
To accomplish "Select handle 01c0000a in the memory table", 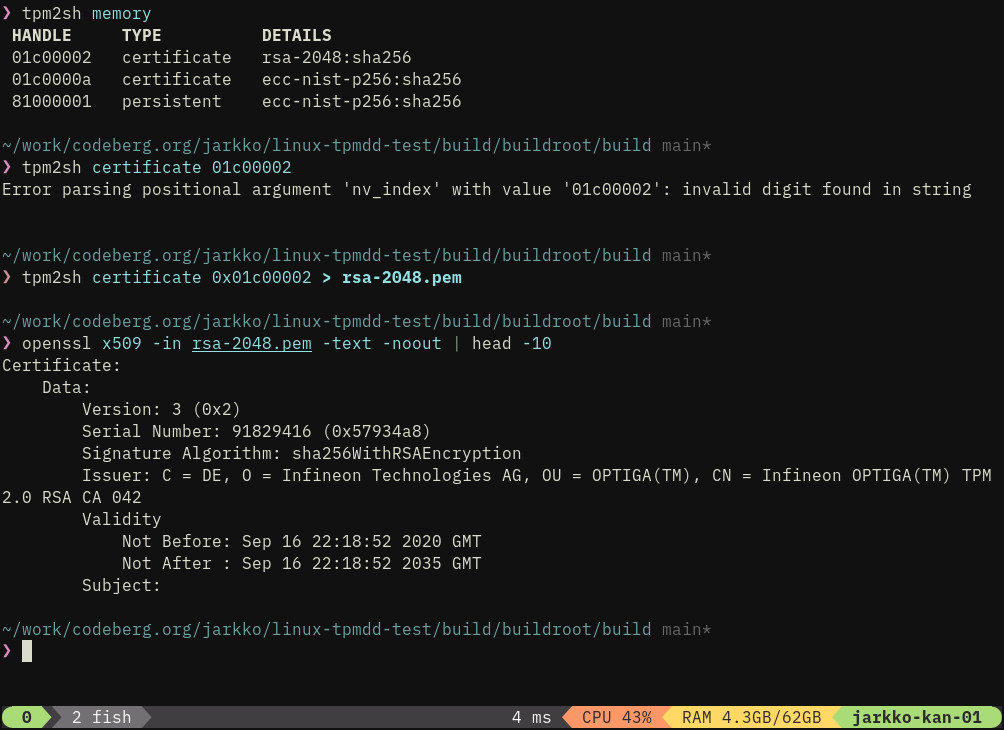I will (52, 80).
